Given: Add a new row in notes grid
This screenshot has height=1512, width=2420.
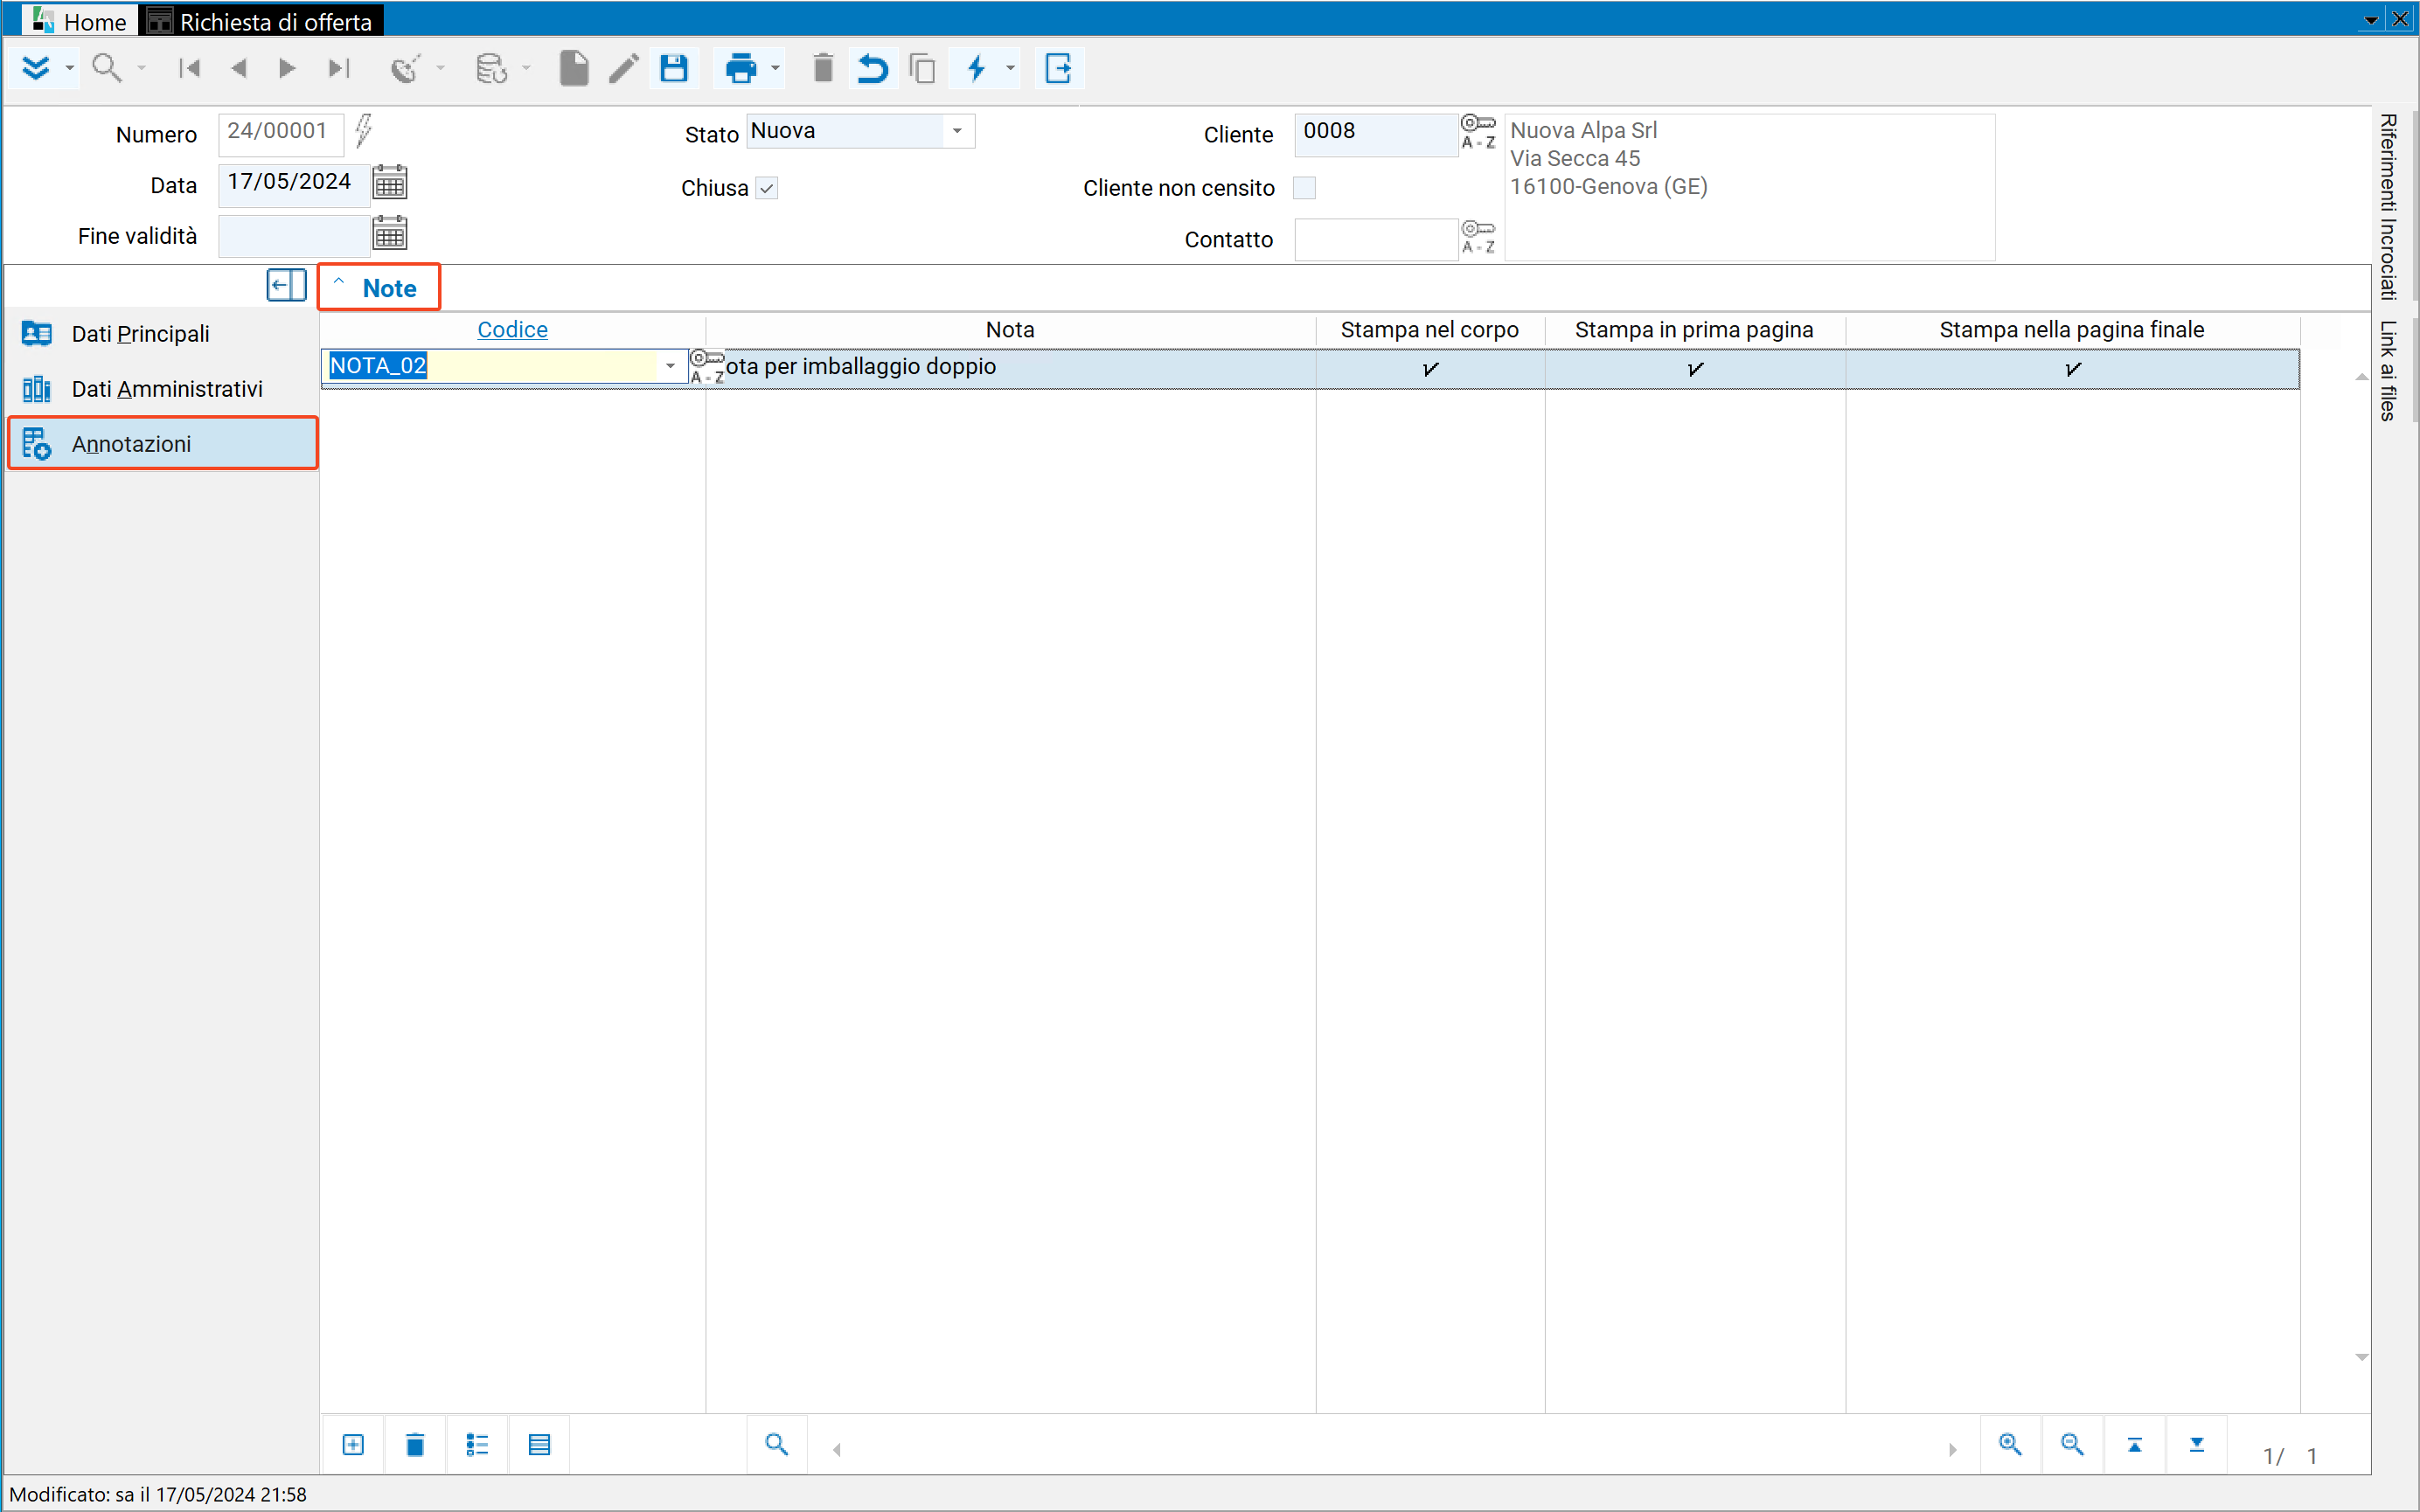Looking at the screenshot, I should coord(353,1444).
